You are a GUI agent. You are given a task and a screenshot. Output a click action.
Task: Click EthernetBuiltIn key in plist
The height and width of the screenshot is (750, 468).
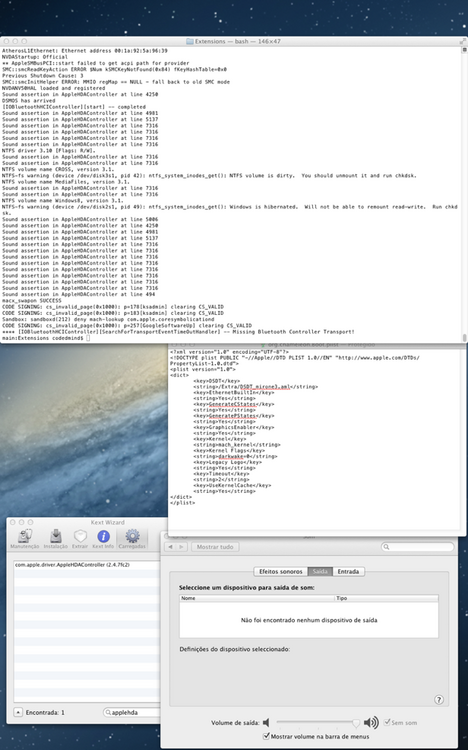pyautogui.click(x=234, y=392)
